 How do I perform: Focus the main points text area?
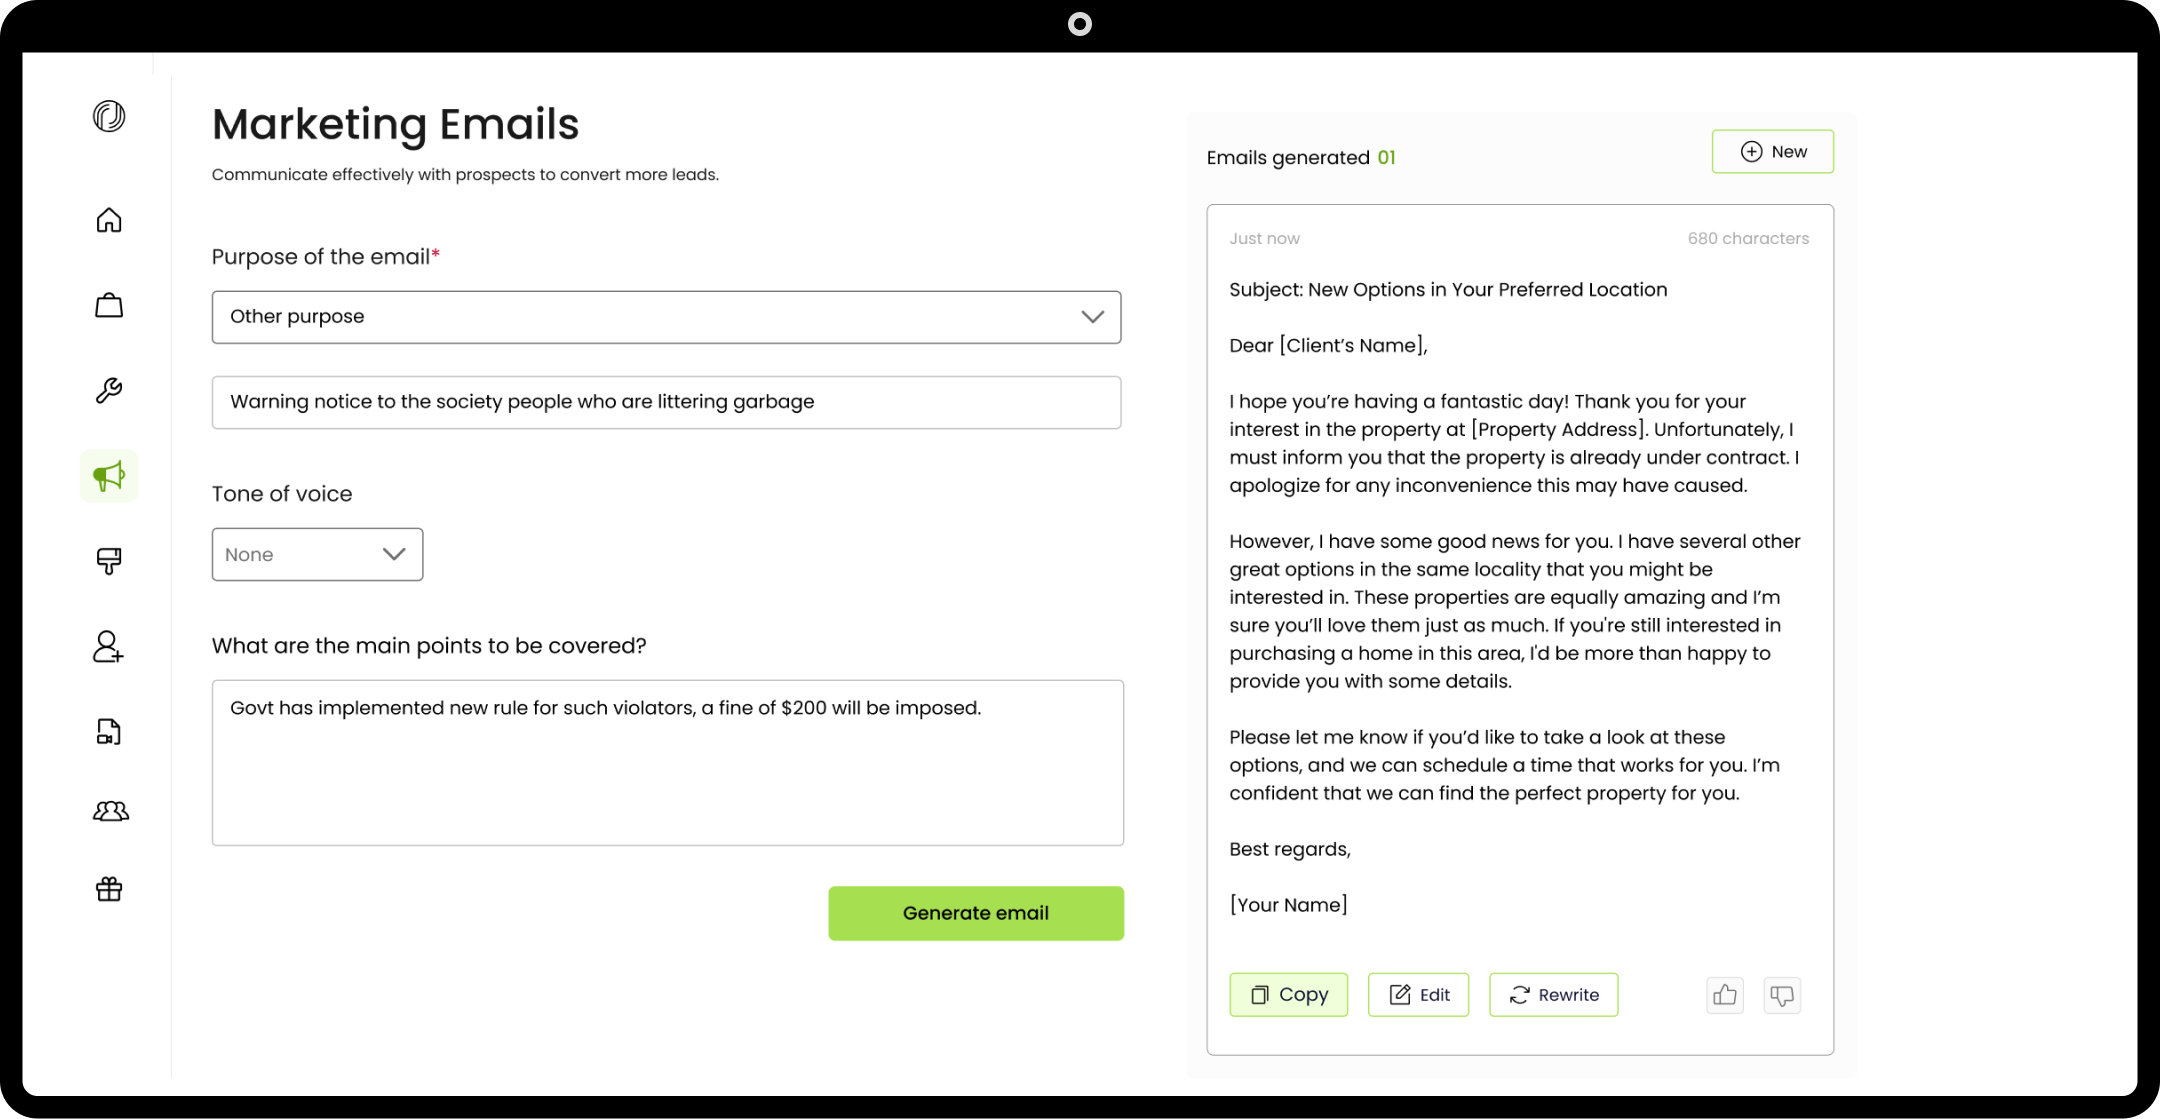tap(667, 762)
